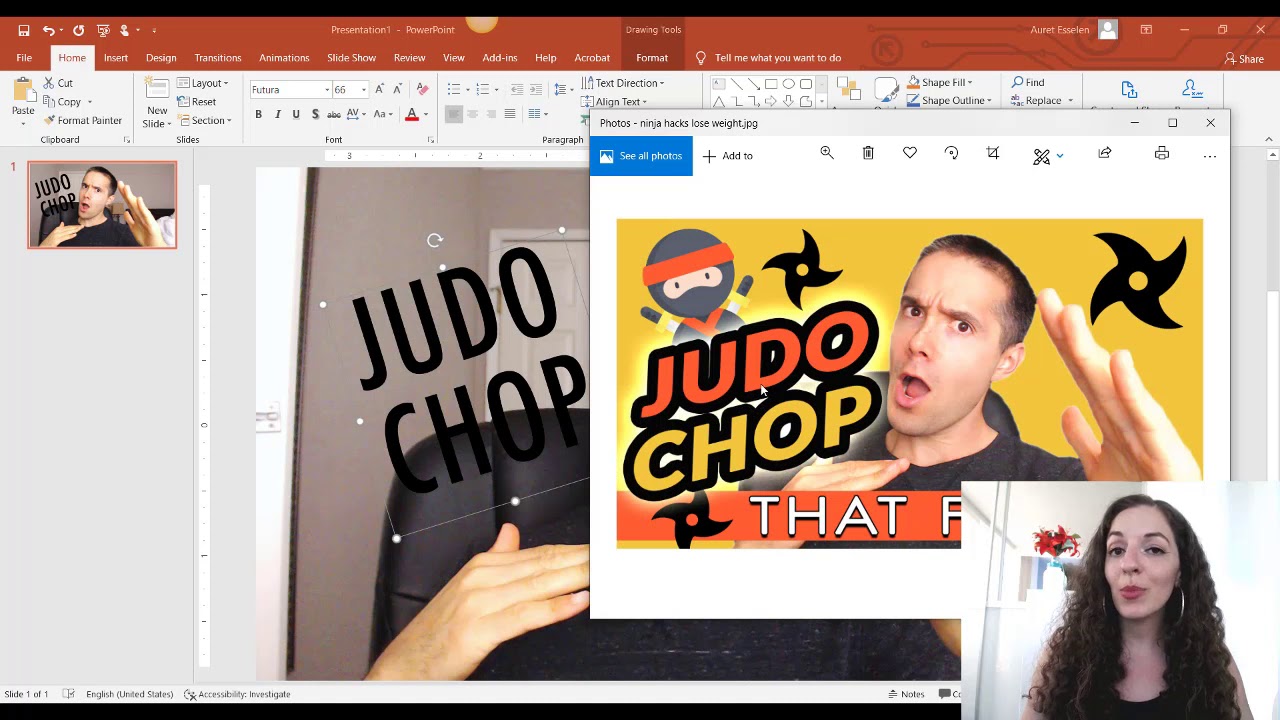Insert a New Slide

[x=157, y=104]
